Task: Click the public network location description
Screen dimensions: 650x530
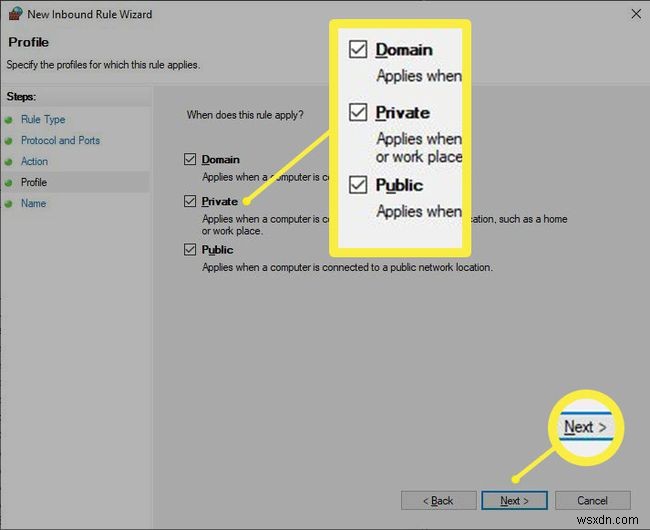Action: pyautogui.click(x=347, y=267)
